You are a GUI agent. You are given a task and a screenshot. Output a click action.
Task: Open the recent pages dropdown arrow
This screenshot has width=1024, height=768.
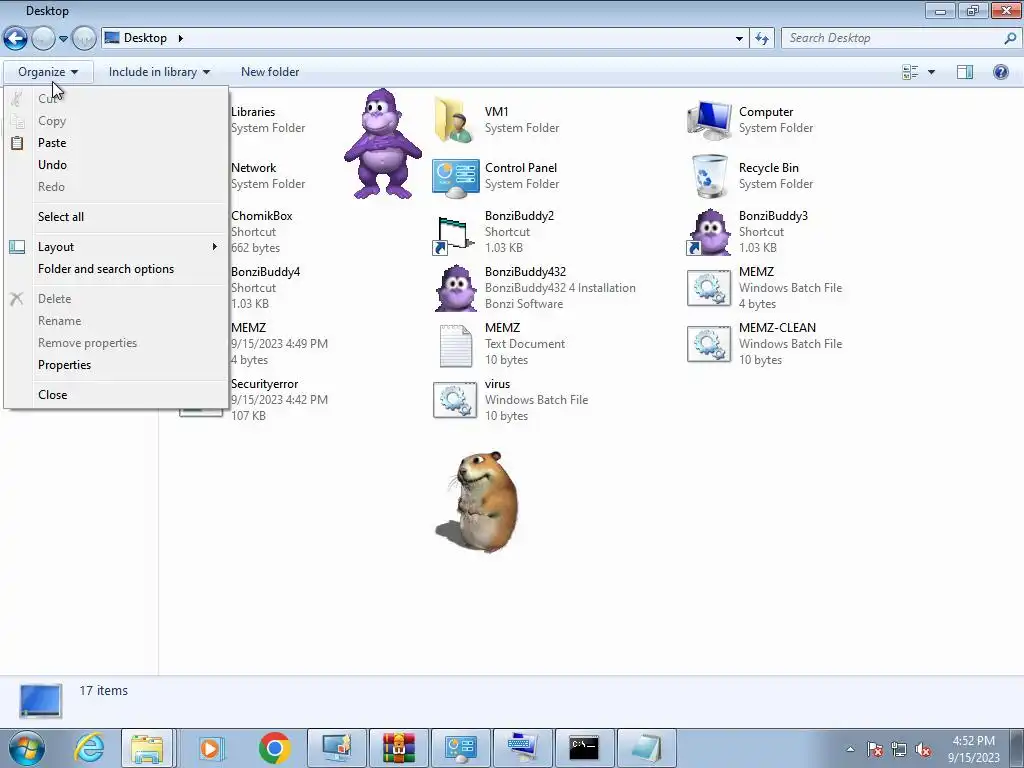63,39
